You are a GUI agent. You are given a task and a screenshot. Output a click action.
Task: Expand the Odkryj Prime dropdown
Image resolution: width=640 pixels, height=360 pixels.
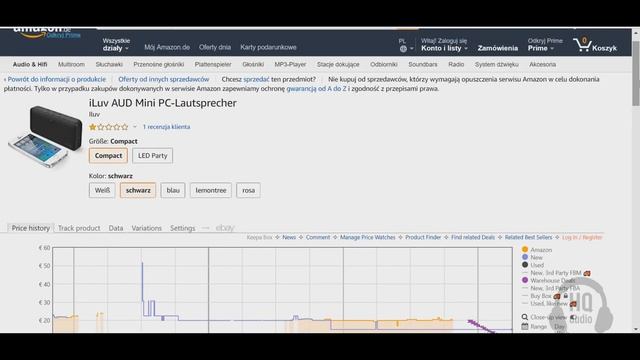click(544, 44)
